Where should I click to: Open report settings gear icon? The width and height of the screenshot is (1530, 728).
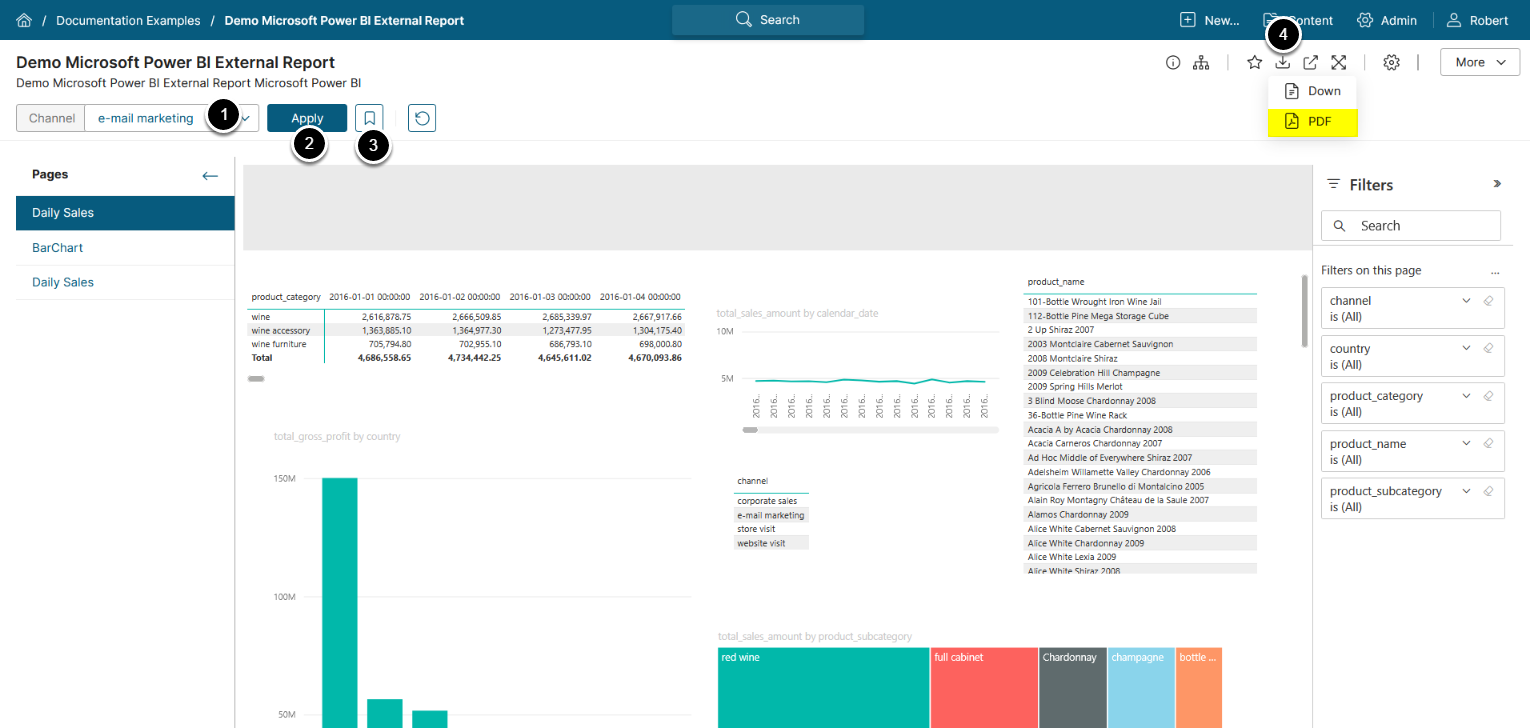click(1391, 62)
